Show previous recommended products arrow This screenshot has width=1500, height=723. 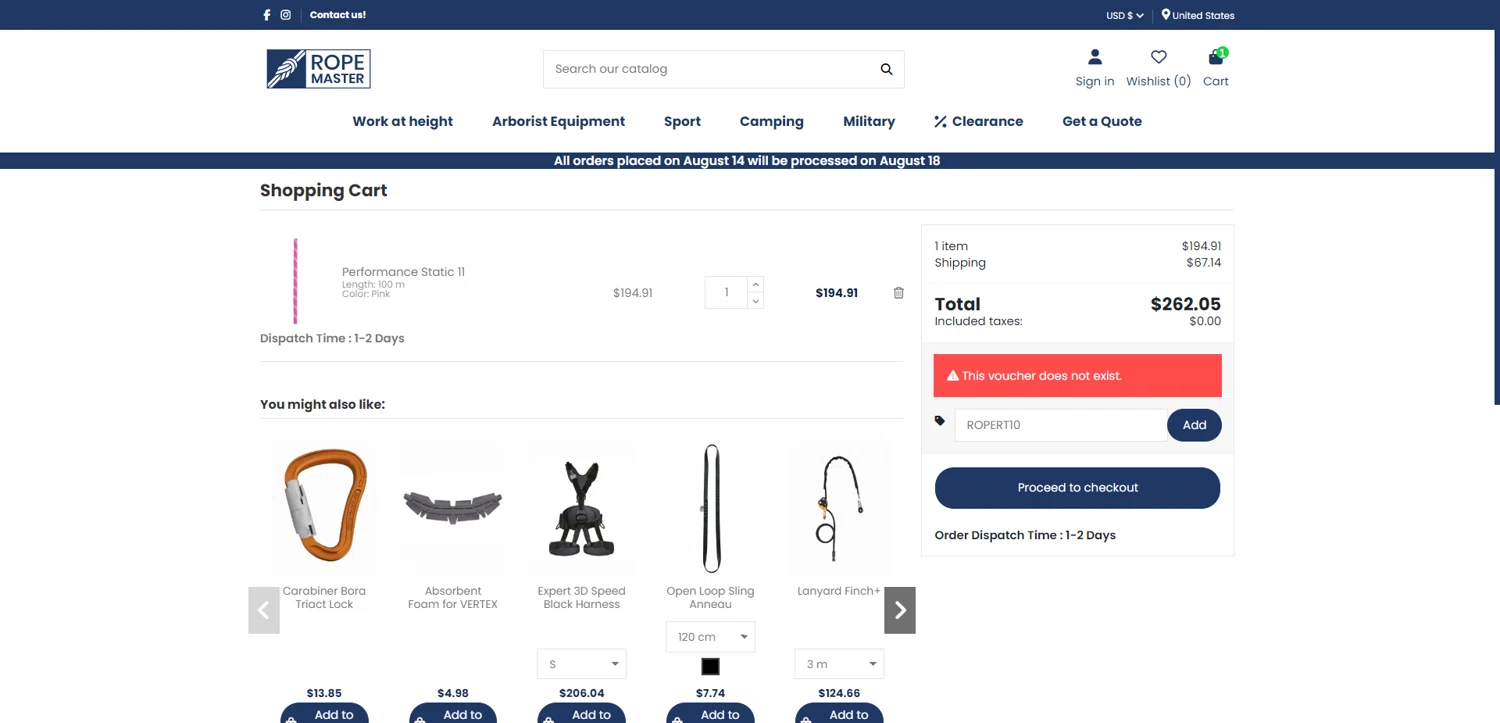tap(264, 610)
